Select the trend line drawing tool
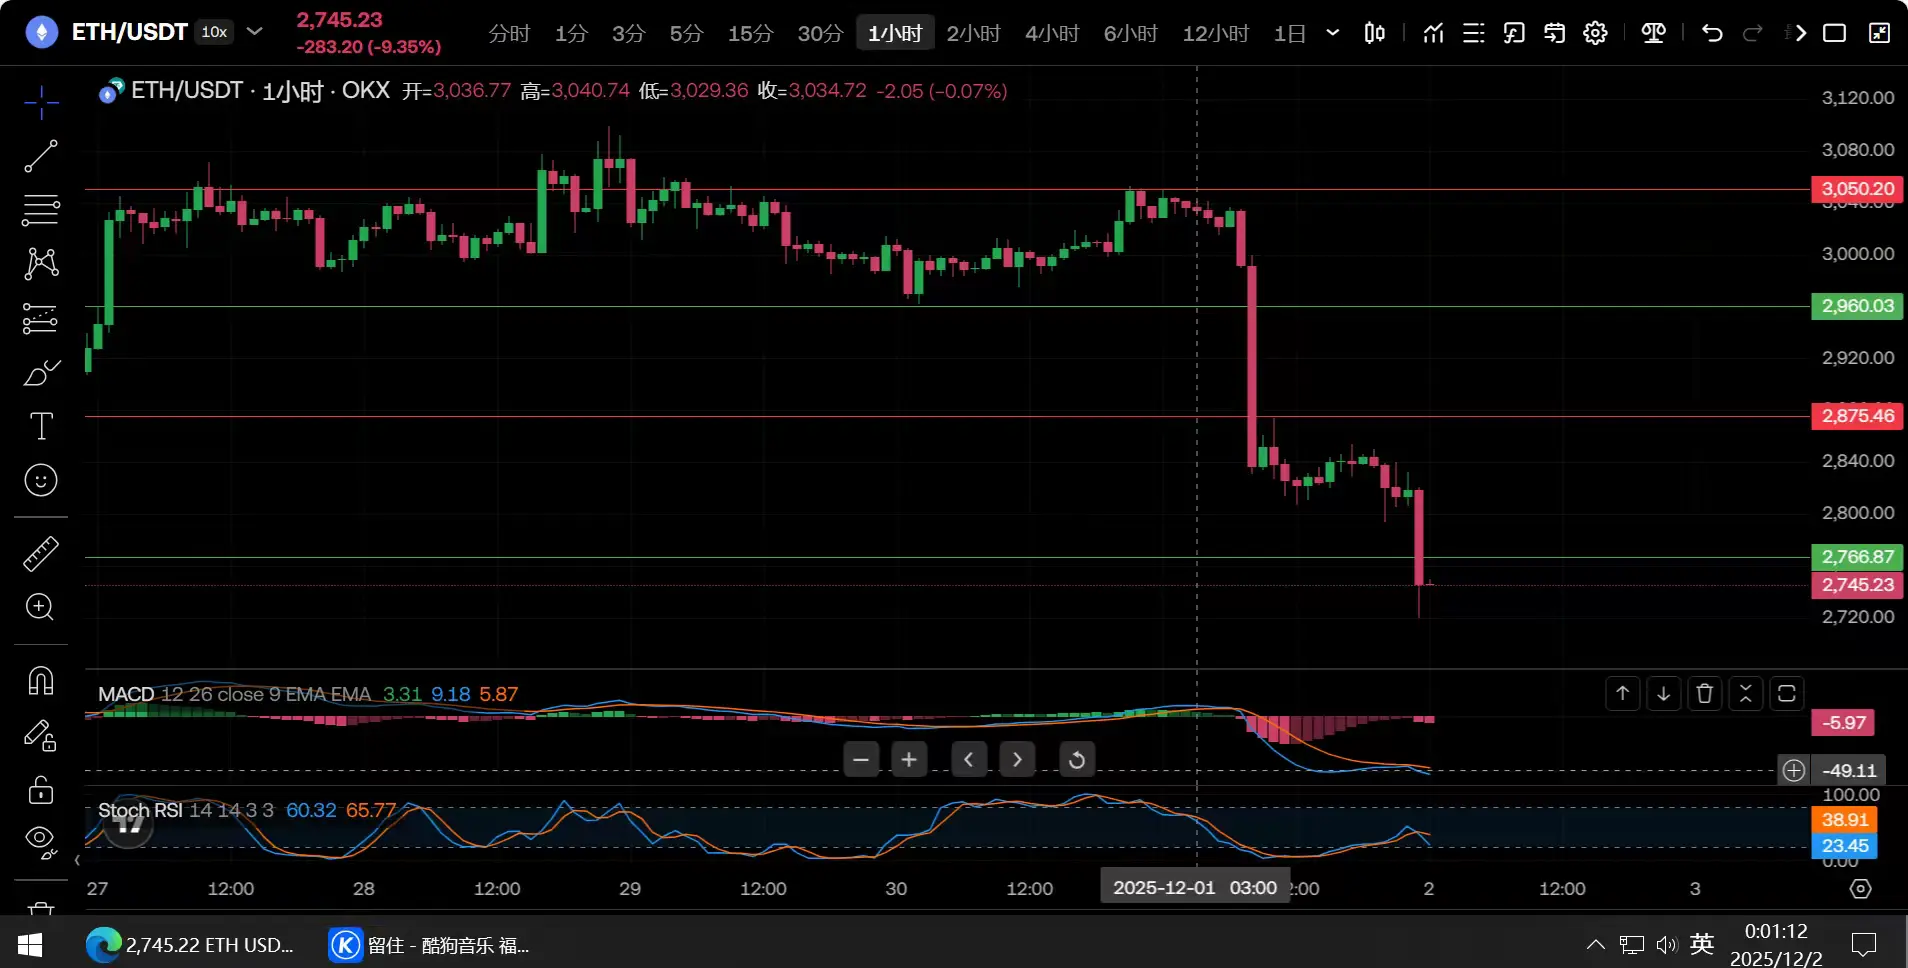Image resolution: width=1908 pixels, height=968 pixels. tap(41, 156)
